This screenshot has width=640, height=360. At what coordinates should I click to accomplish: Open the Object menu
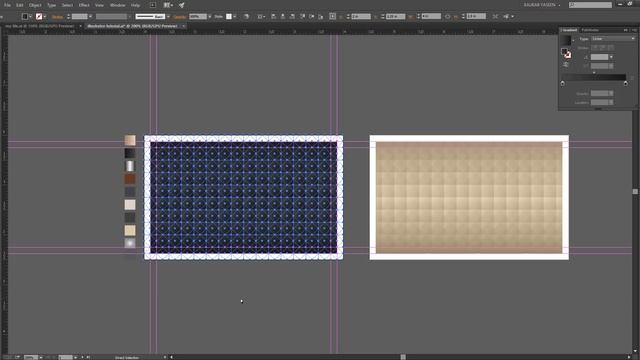point(35,5)
